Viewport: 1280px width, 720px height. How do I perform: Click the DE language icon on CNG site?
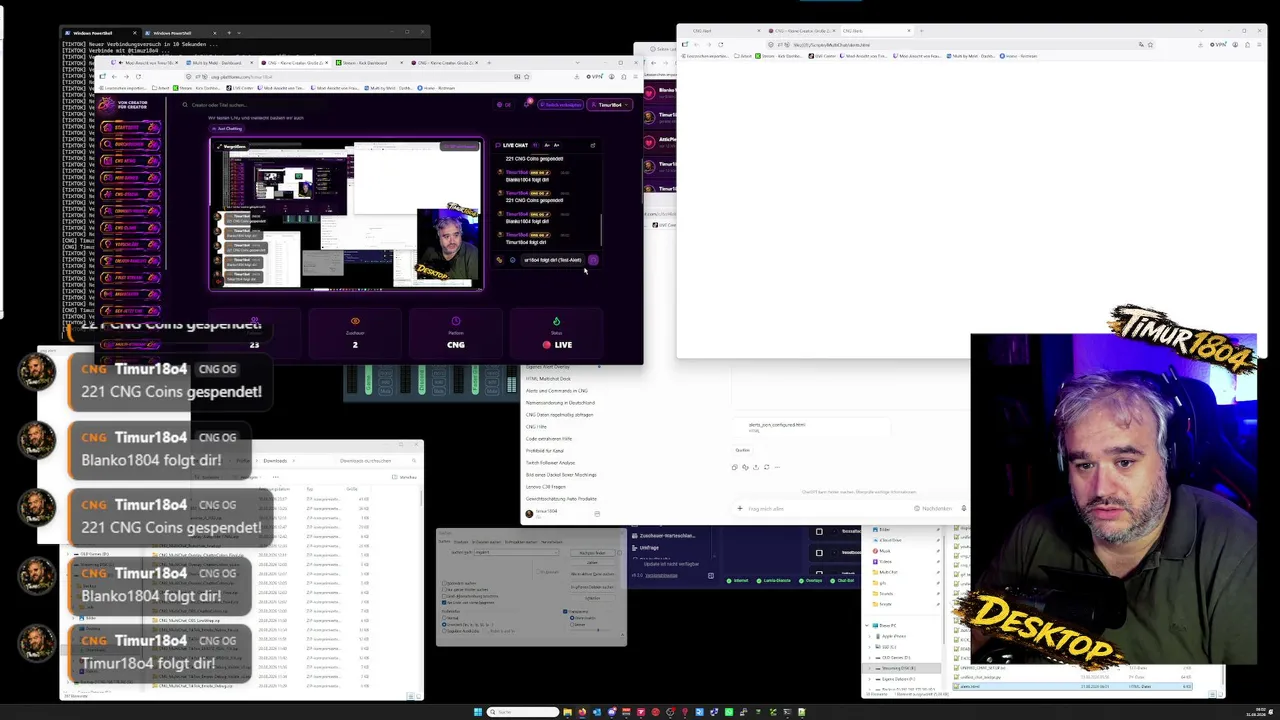click(x=504, y=104)
